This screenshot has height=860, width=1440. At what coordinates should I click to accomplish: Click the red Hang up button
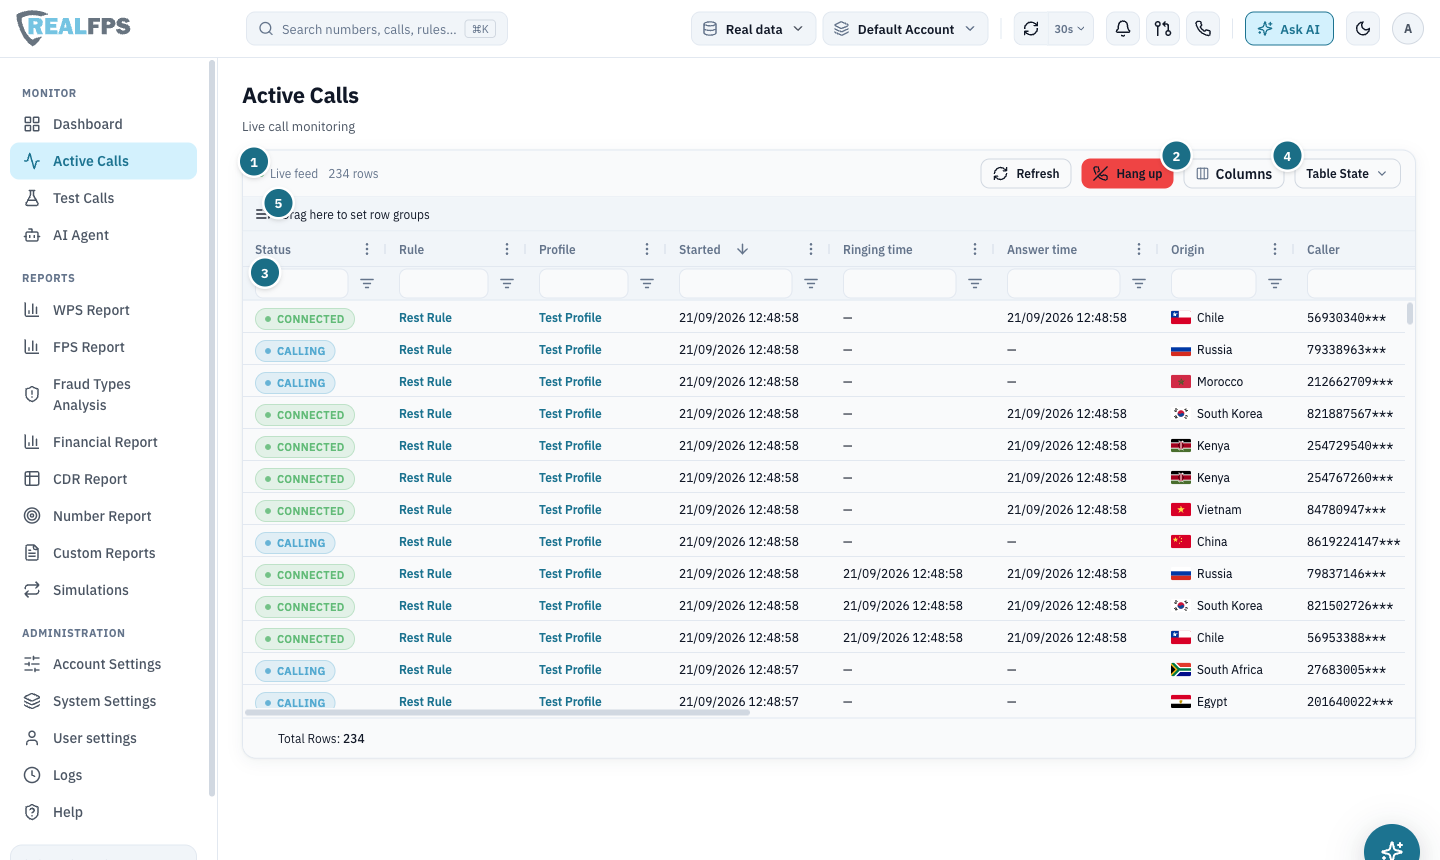pyautogui.click(x=1127, y=173)
